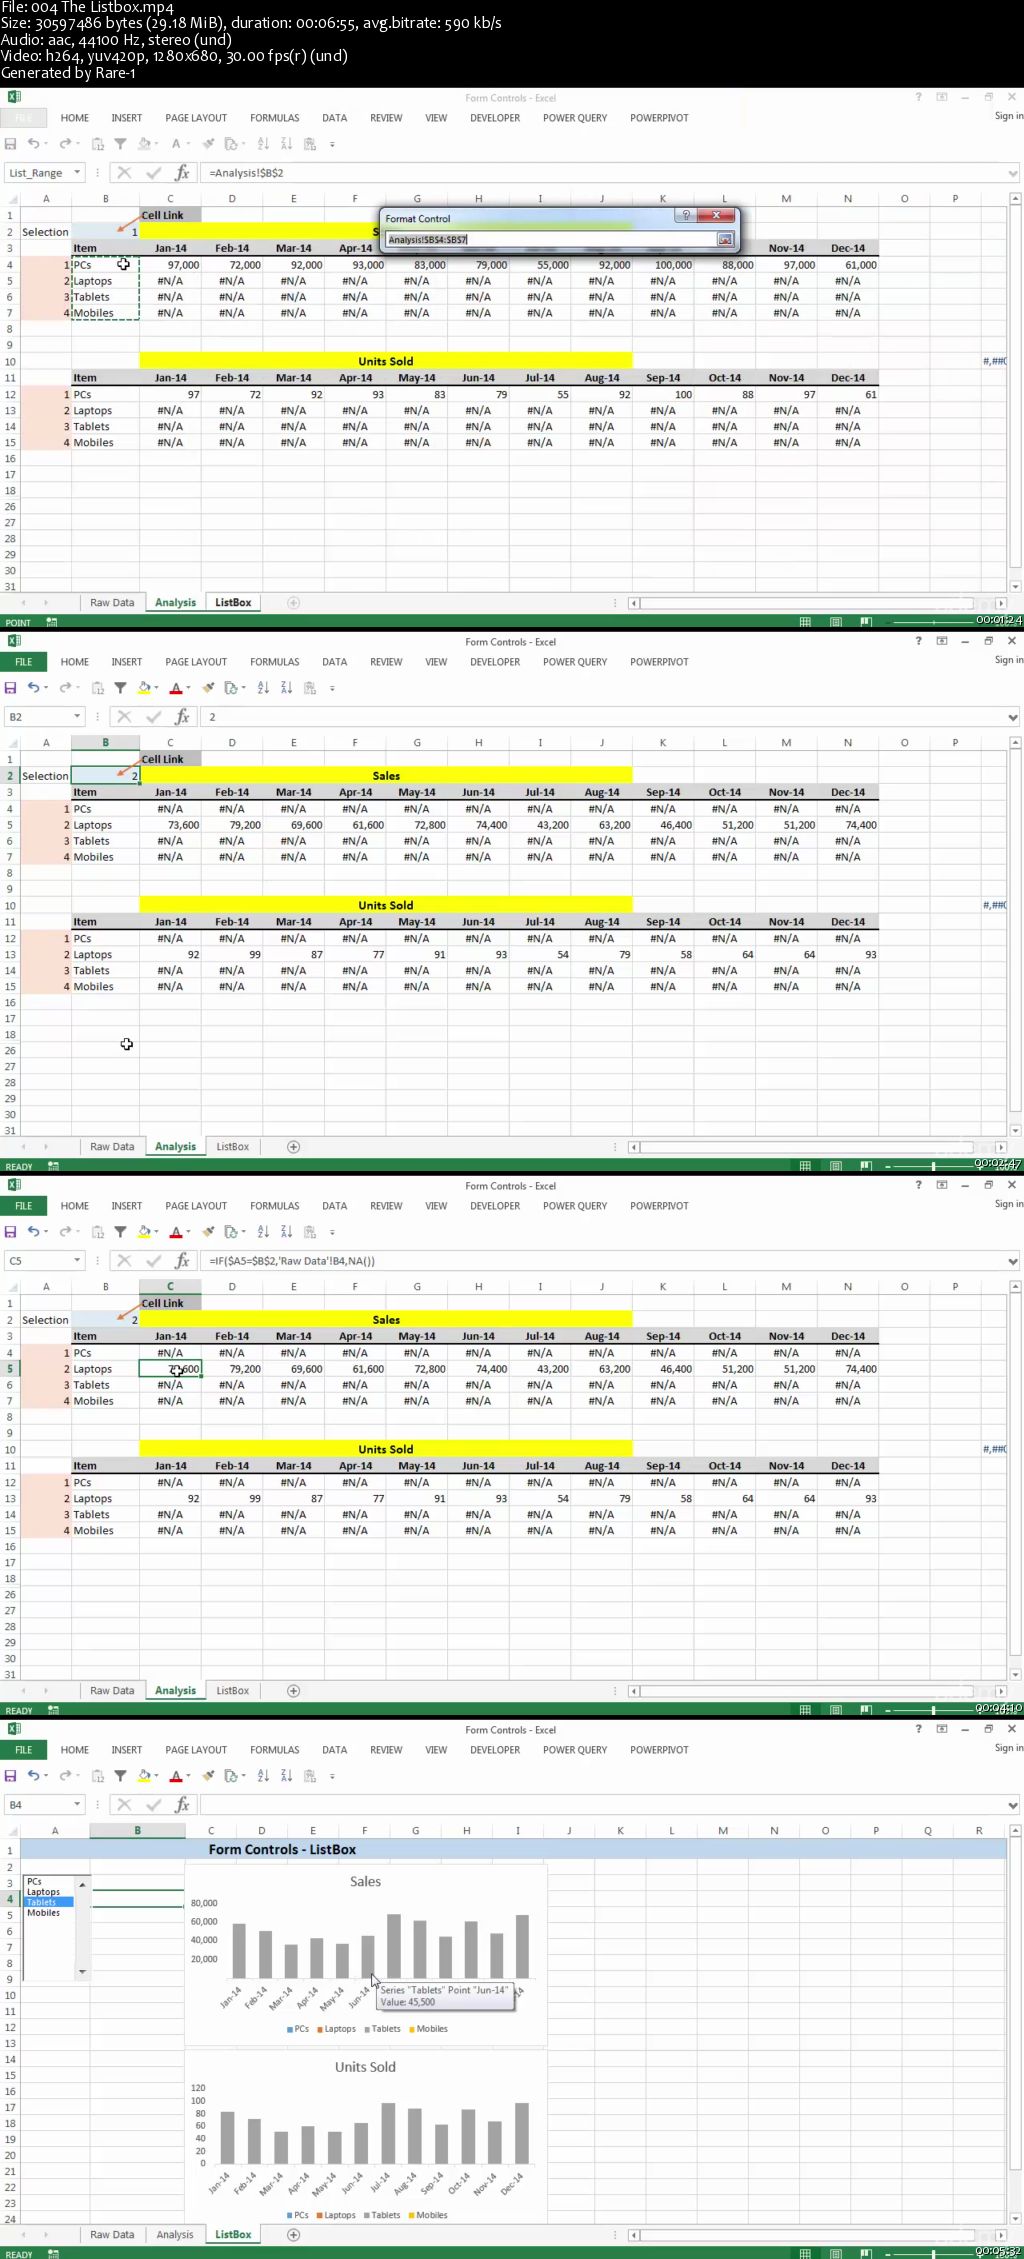Click the formula bar showing =IF($A5=$B$2
The image size is (1024, 2259).
click(x=602, y=1261)
